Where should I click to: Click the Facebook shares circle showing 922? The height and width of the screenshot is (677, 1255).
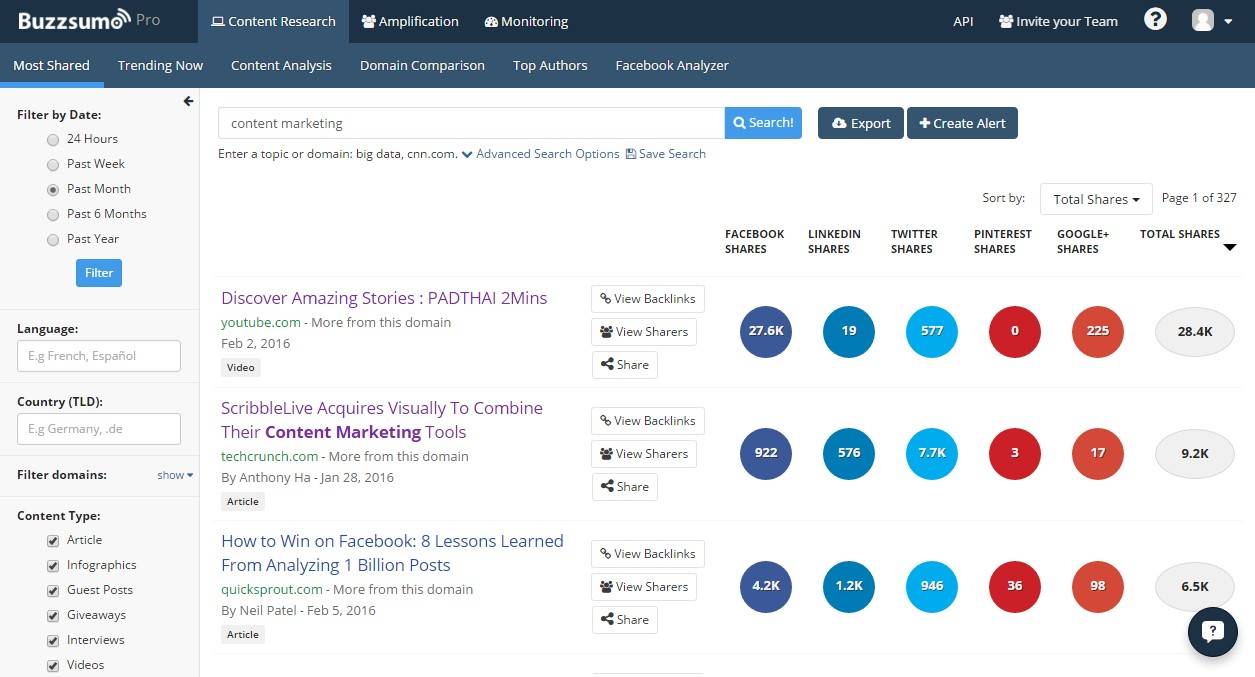click(x=766, y=453)
